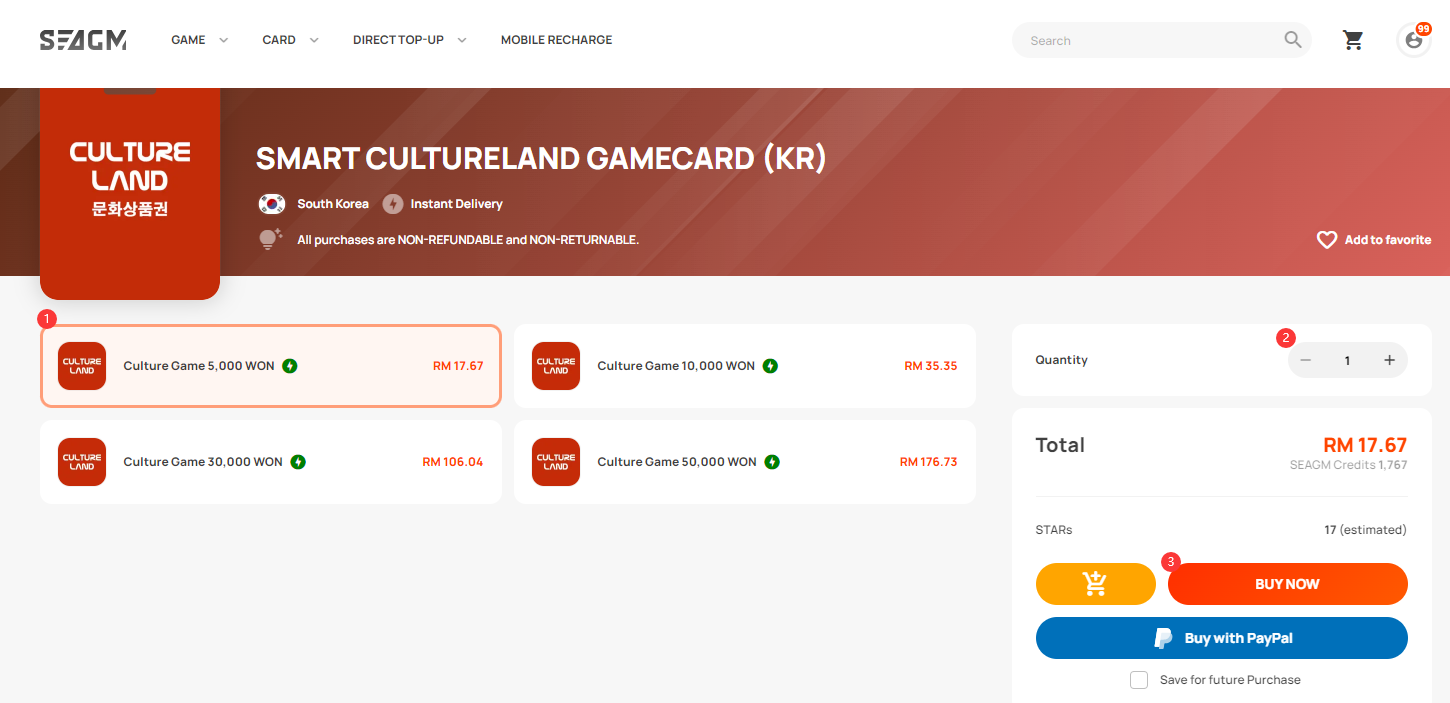This screenshot has width=1450, height=703.
Task: Check Save for future Purchase box
Action: click(1139, 680)
